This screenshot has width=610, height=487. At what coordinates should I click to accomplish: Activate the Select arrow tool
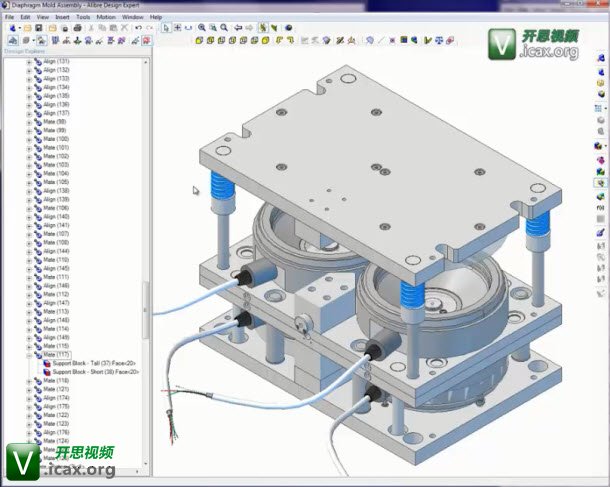point(166,28)
